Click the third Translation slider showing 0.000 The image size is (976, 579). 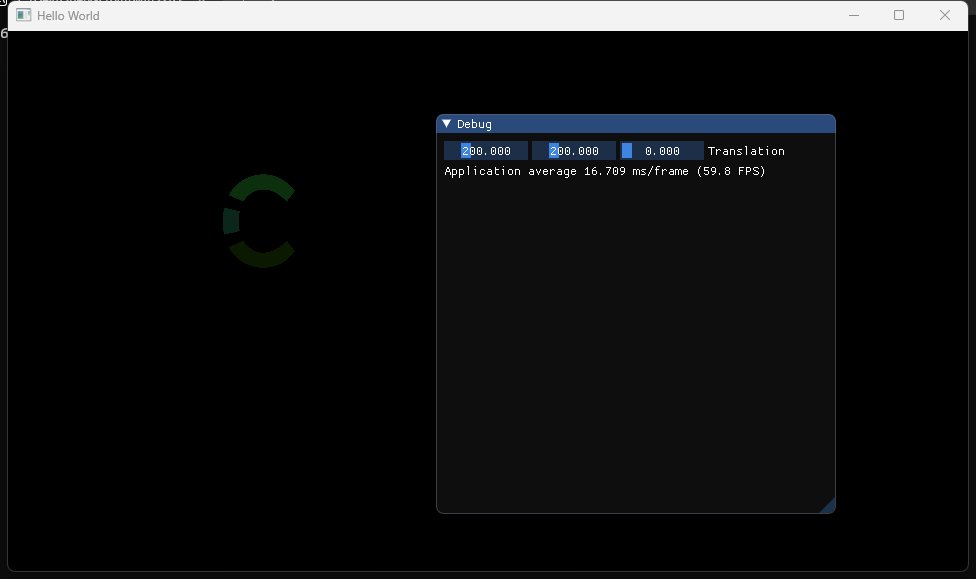[x=662, y=151]
